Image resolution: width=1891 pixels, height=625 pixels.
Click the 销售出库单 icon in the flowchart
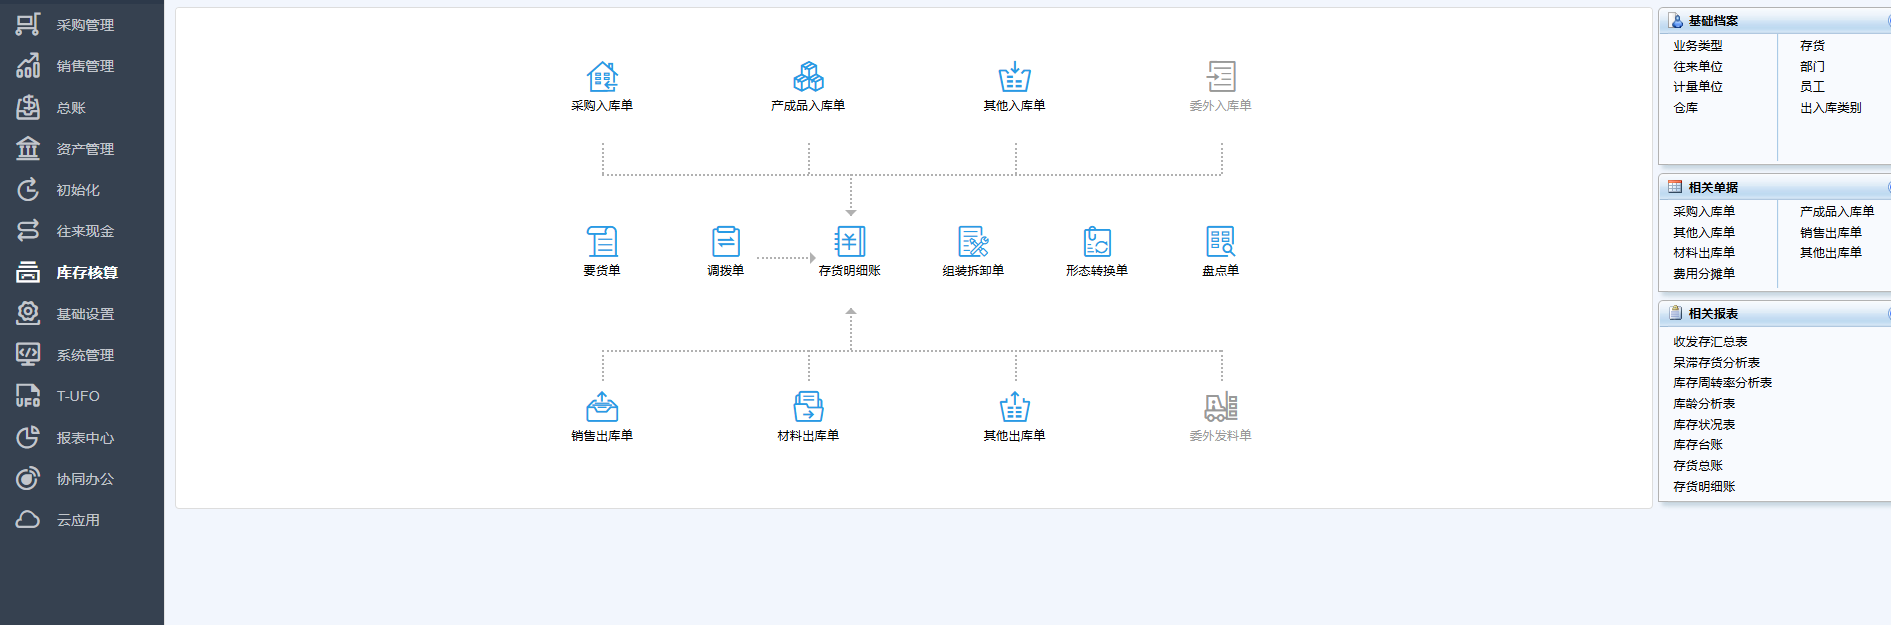coord(602,408)
